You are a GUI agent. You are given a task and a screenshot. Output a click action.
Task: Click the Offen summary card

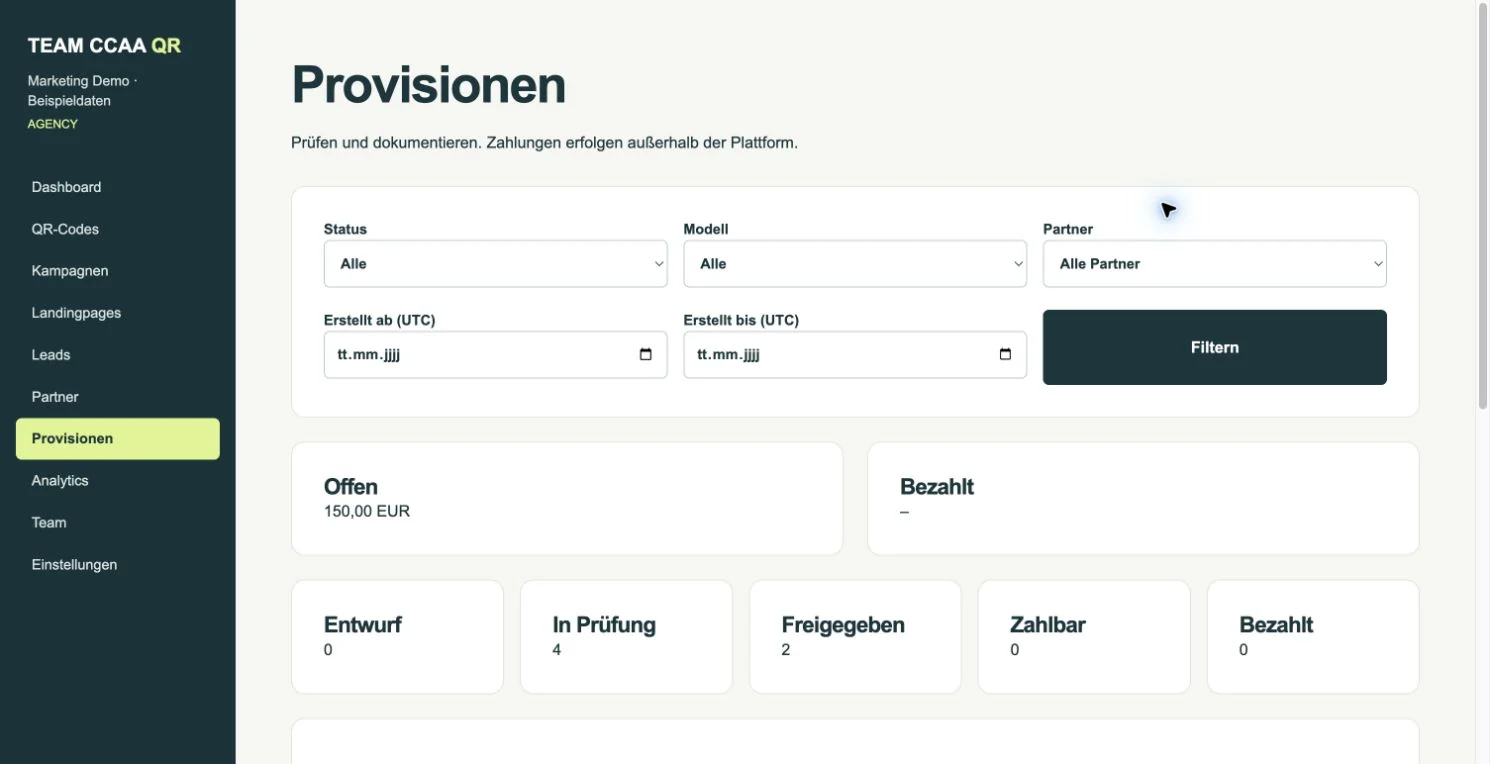point(567,498)
